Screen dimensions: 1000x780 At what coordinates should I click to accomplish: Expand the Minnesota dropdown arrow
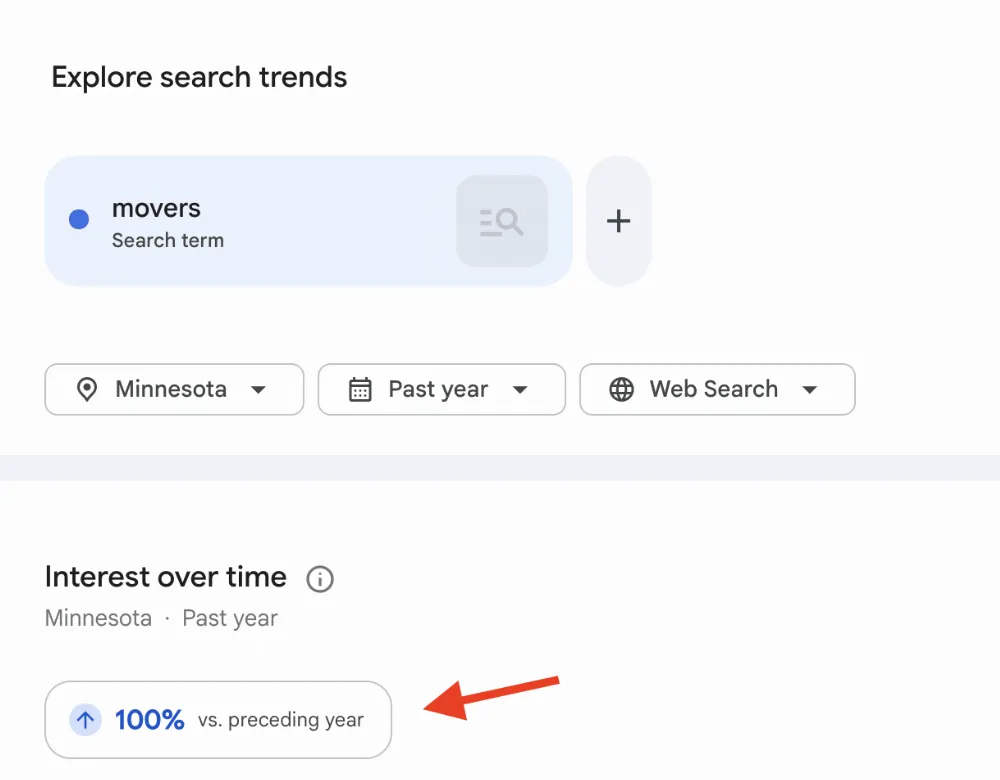click(258, 390)
